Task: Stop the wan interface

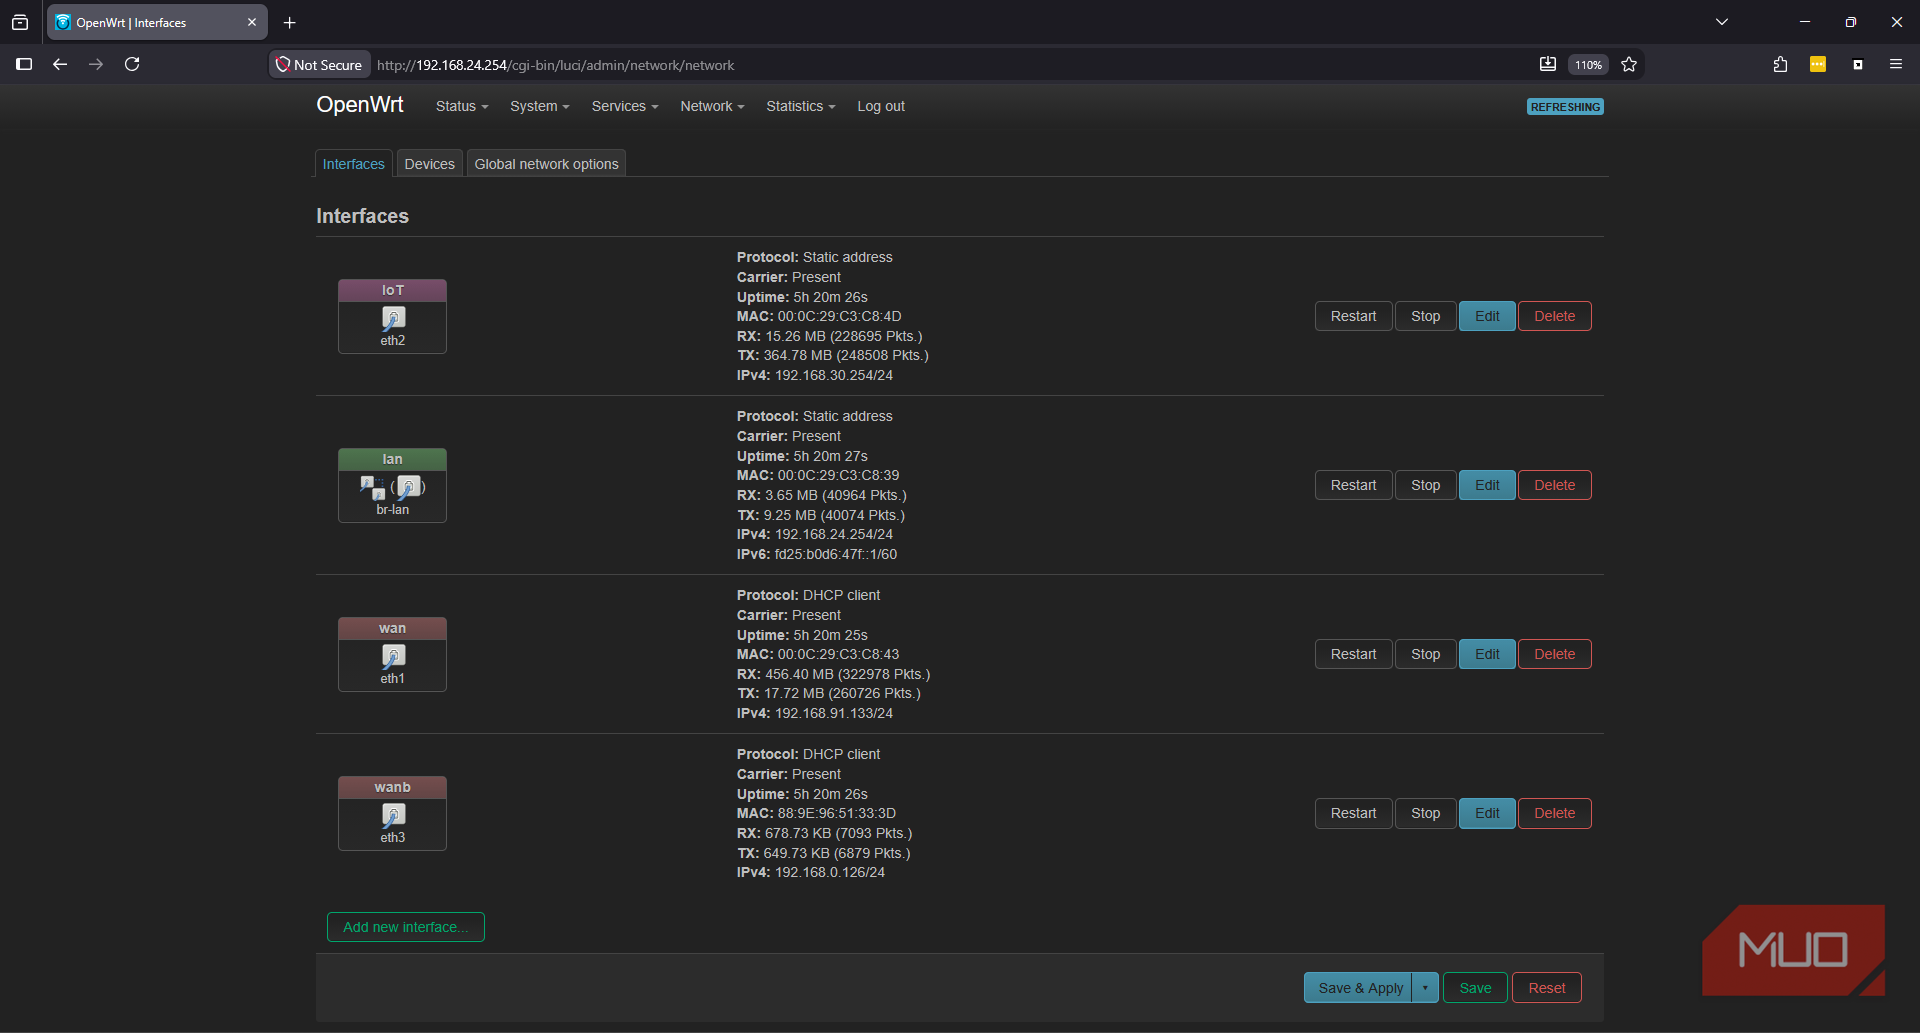Action: pyautogui.click(x=1425, y=654)
